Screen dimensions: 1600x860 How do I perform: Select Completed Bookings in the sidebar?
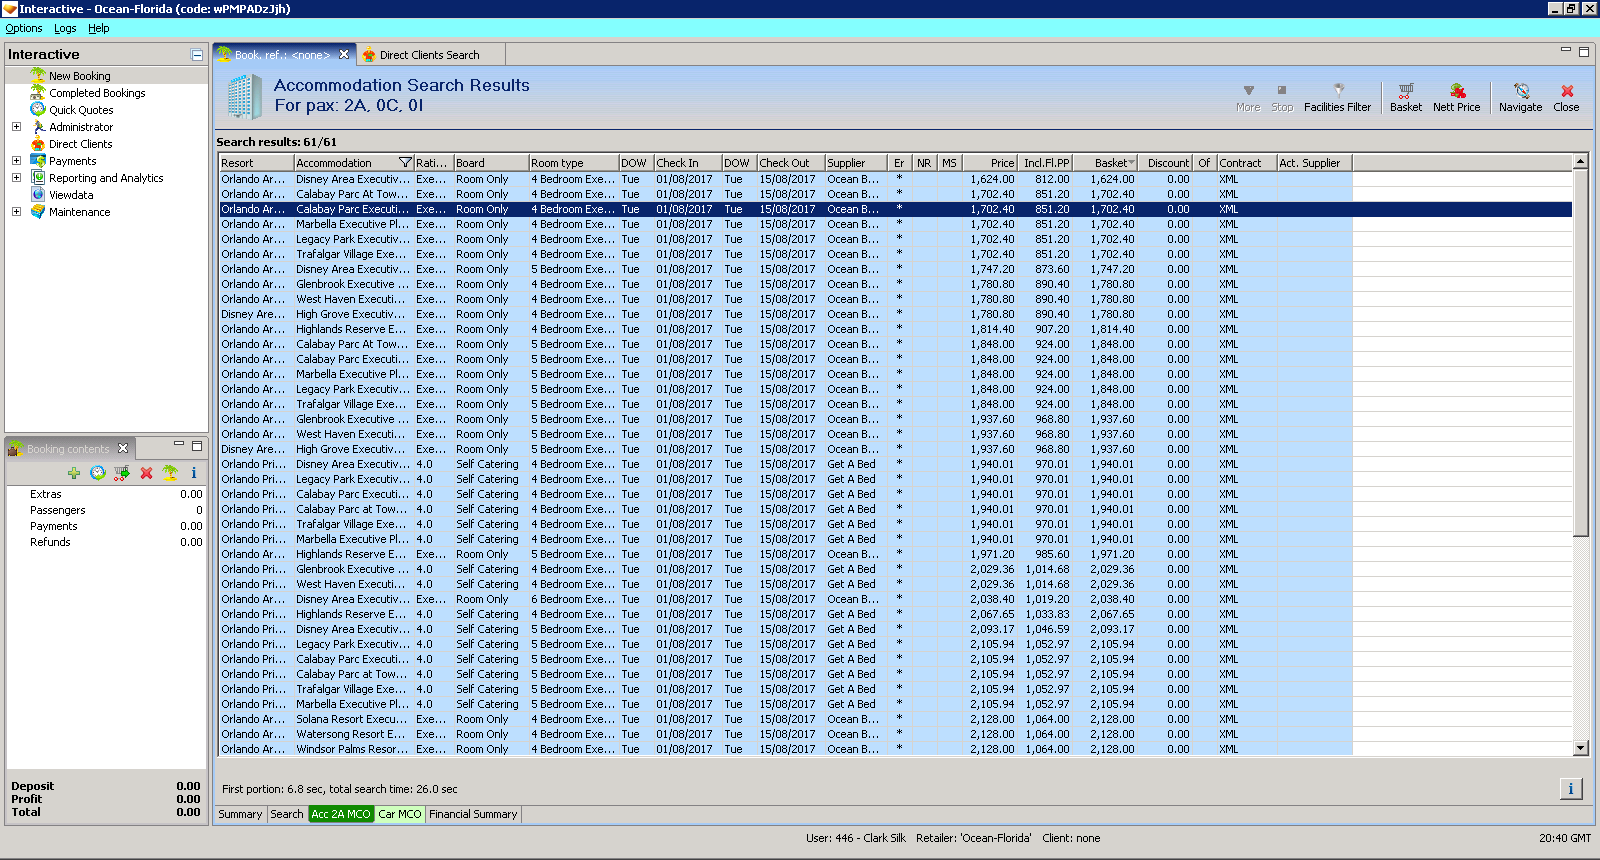click(97, 93)
